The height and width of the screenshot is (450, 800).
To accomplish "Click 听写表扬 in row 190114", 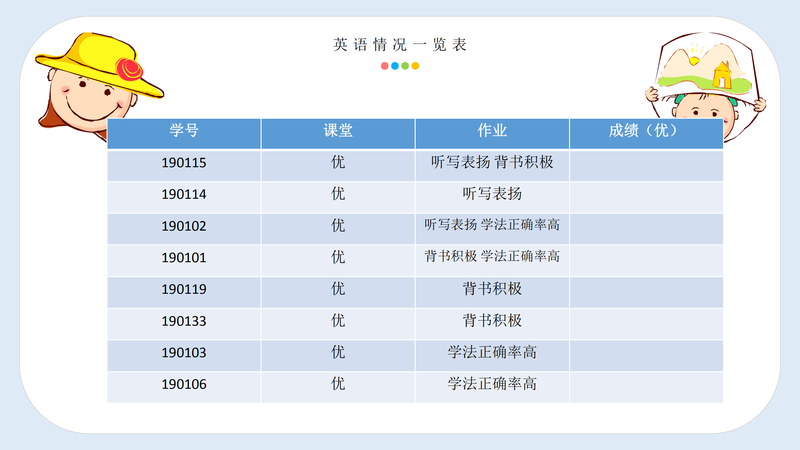I will pos(492,194).
